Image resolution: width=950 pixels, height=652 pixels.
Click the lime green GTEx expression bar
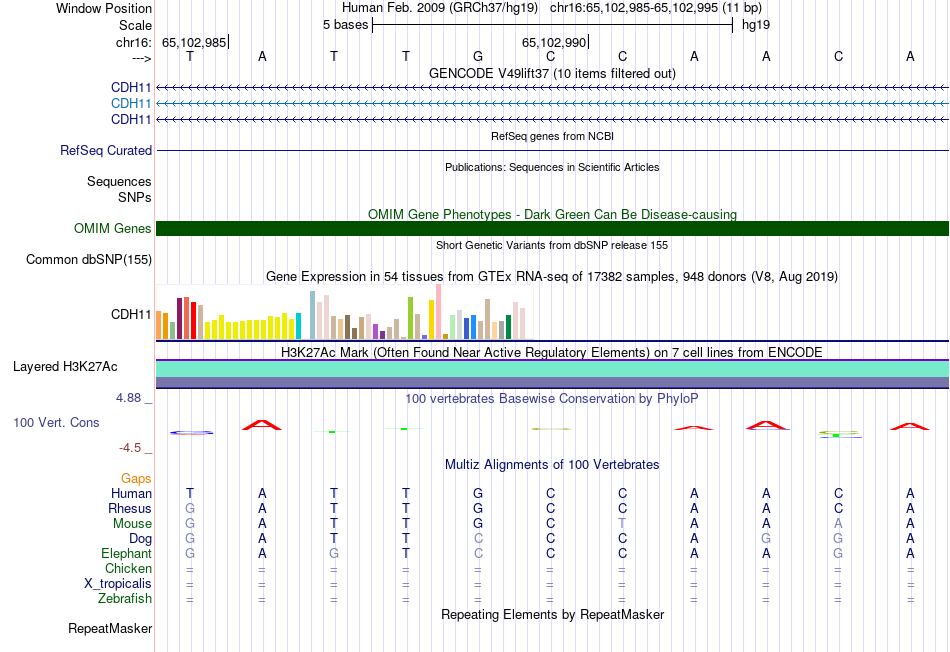point(411,318)
